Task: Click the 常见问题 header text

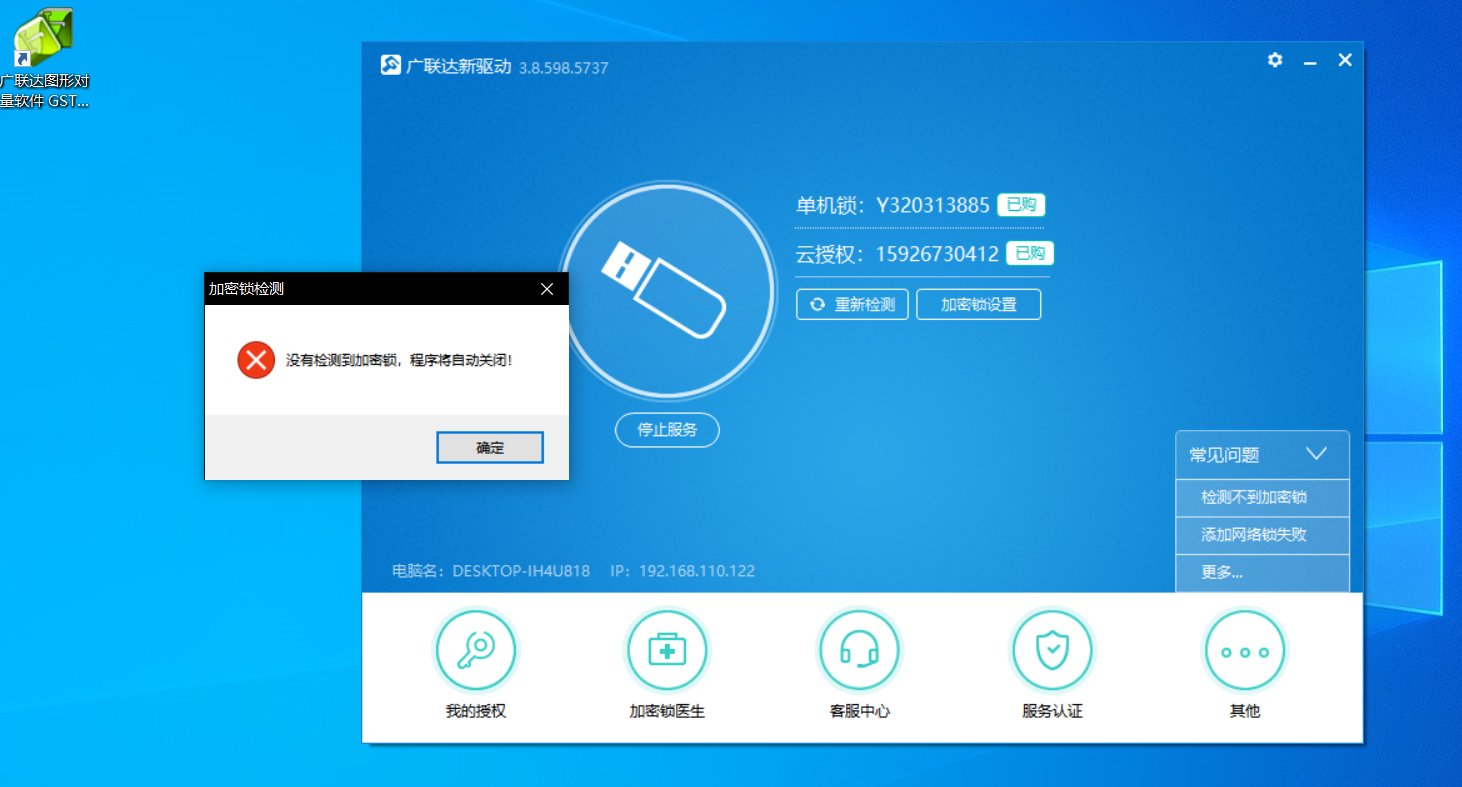Action: pyautogui.click(x=1224, y=455)
